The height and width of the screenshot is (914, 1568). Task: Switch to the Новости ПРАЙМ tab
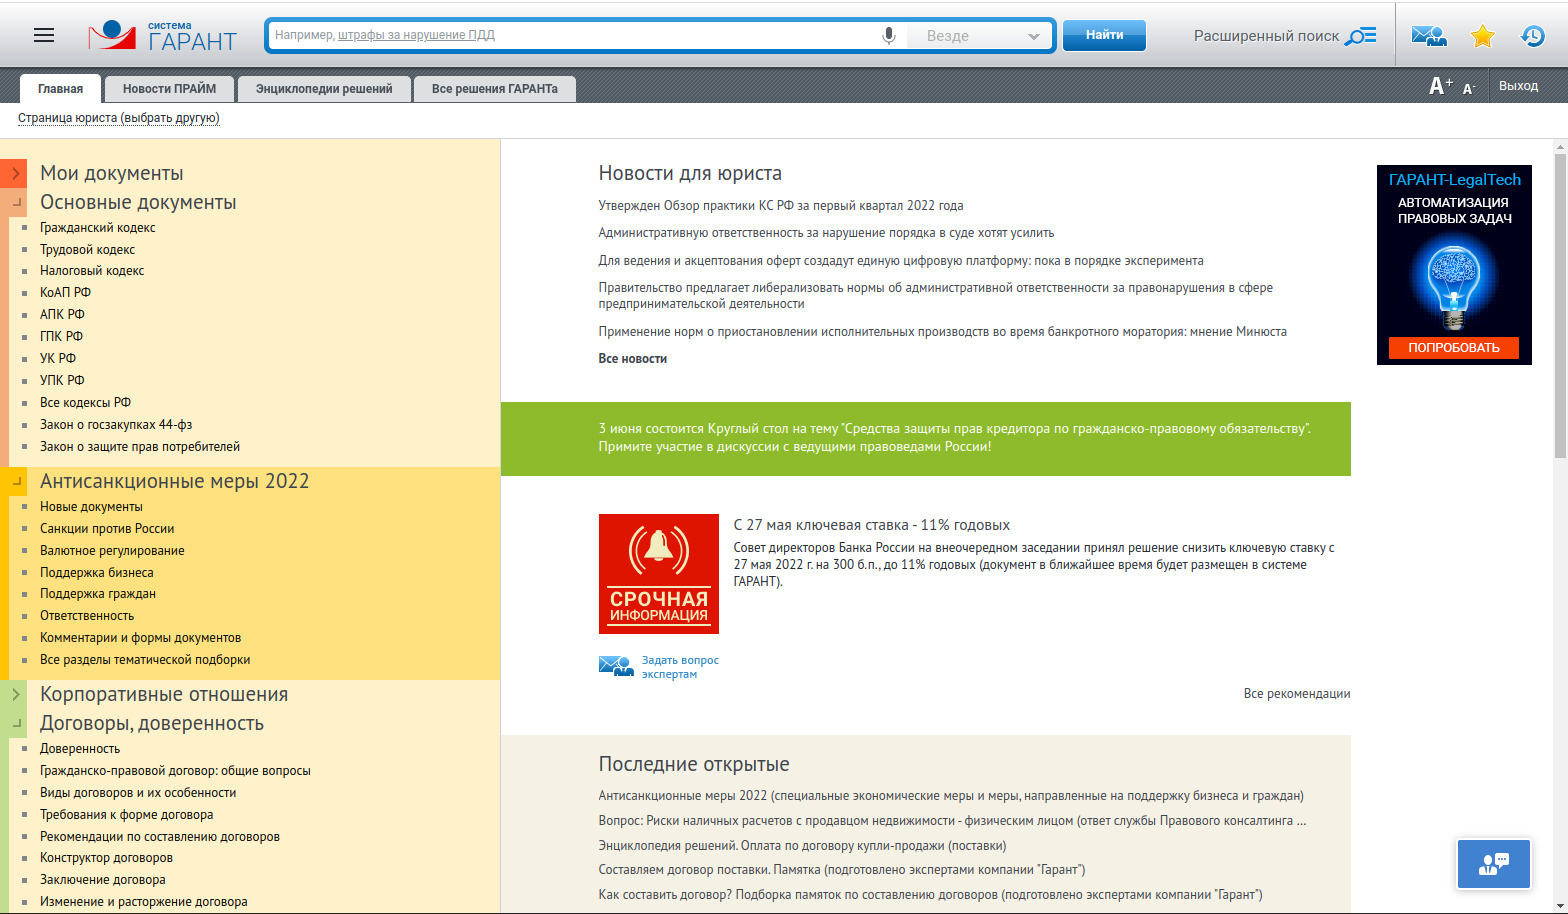click(x=169, y=89)
